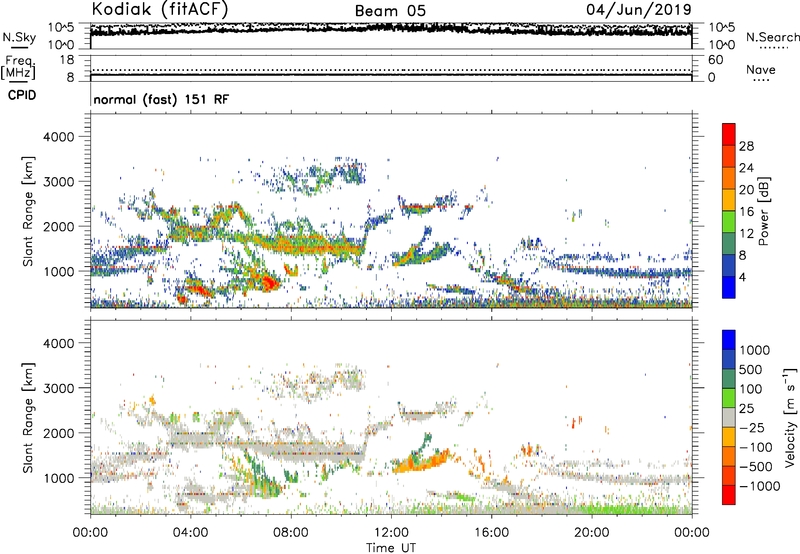Click the 'Kodiak (fitACF)' title text

coord(160,9)
